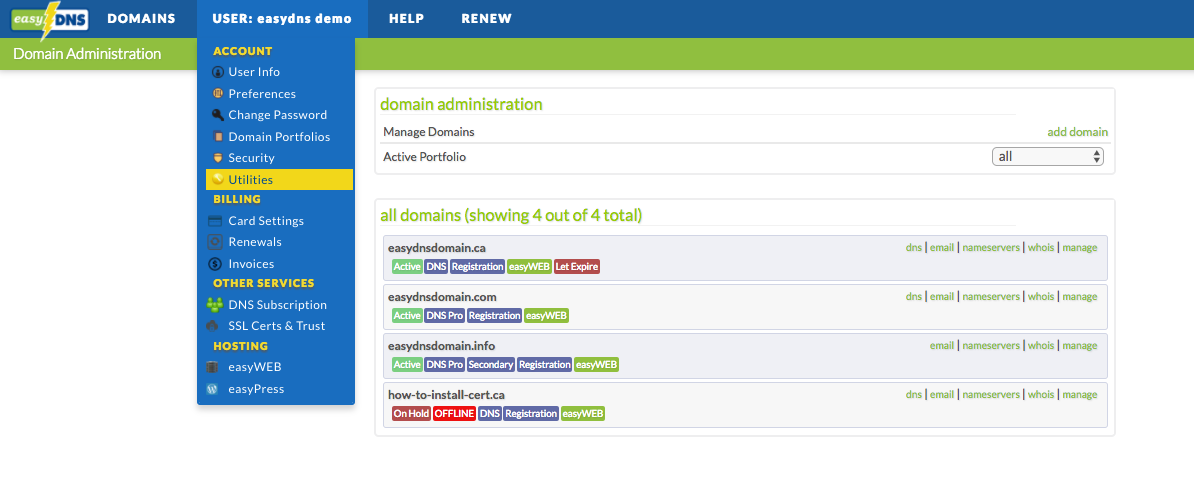Click the easyDNS lightning logo

[49, 19]
